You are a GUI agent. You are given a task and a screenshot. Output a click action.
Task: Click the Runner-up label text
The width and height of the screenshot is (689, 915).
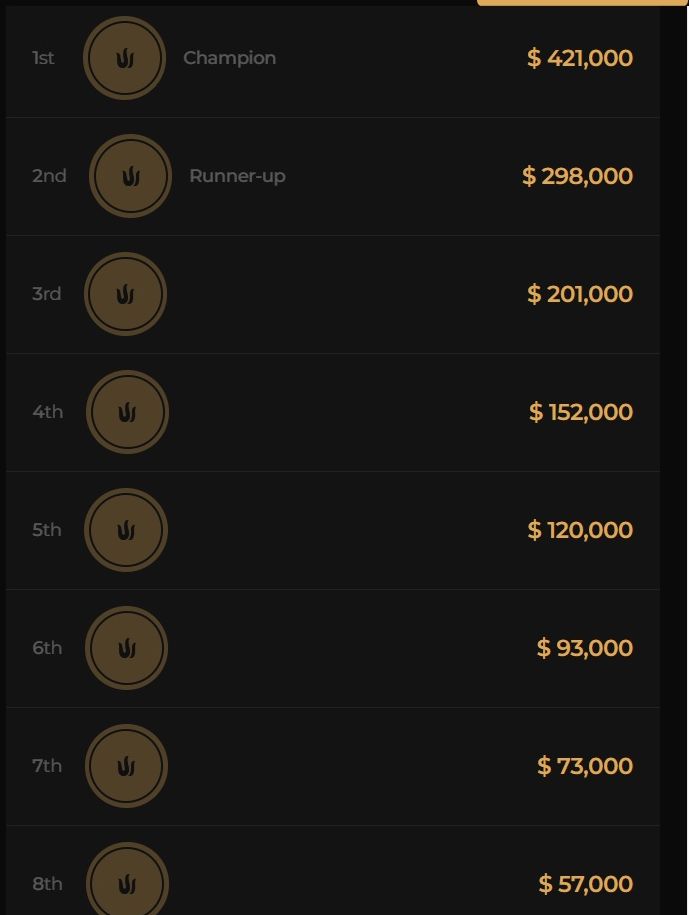(x=237, y=176)
